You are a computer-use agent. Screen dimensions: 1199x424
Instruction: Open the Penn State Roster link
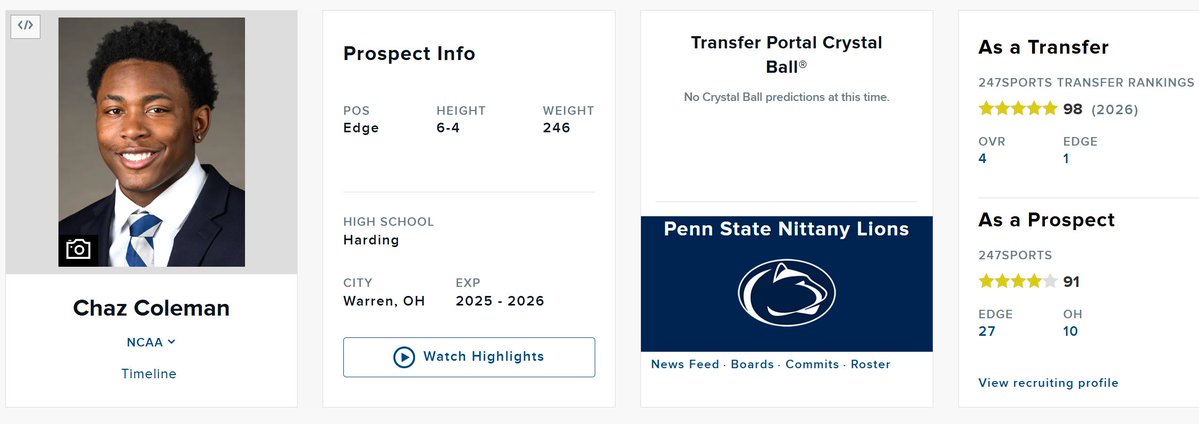click(x=870, y=364)
